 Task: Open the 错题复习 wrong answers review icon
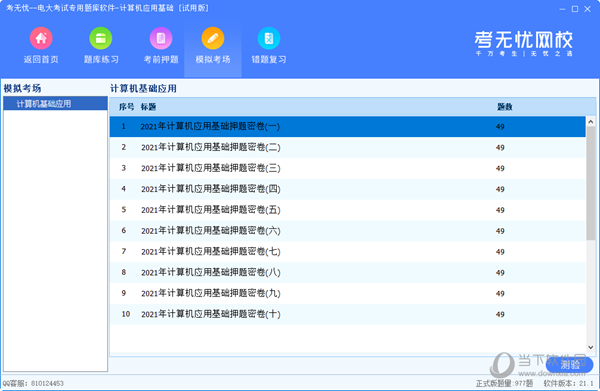point(269,38)
